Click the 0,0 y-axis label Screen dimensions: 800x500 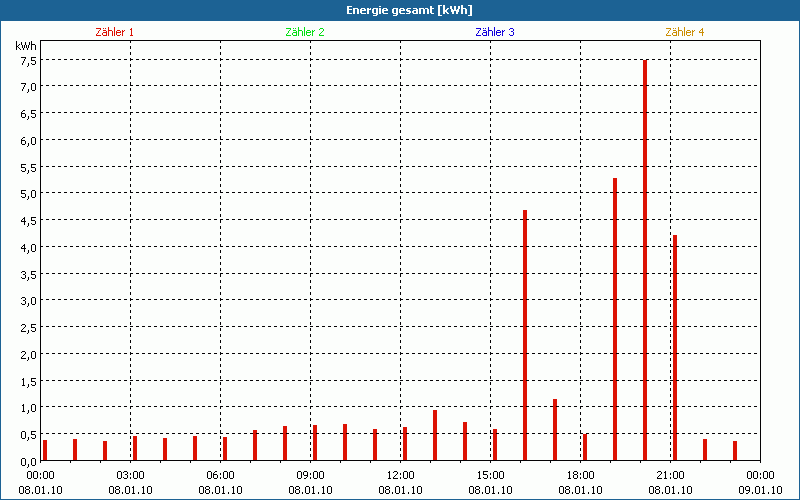tap(29, 462)
